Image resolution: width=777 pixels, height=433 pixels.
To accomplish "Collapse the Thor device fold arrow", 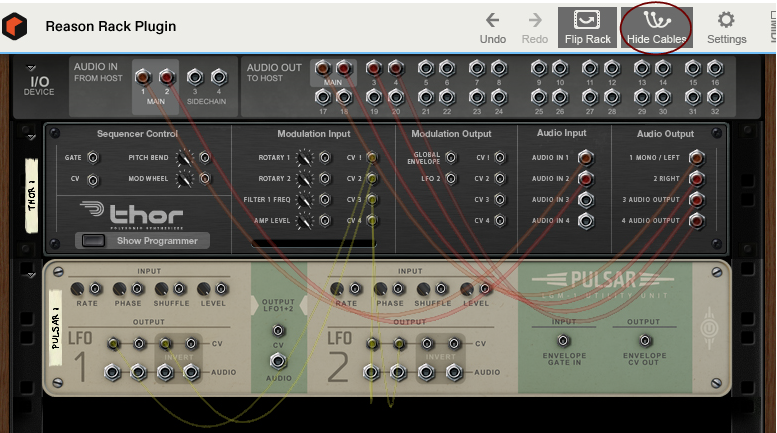I will pyautogui.click(x=31, y=137).
